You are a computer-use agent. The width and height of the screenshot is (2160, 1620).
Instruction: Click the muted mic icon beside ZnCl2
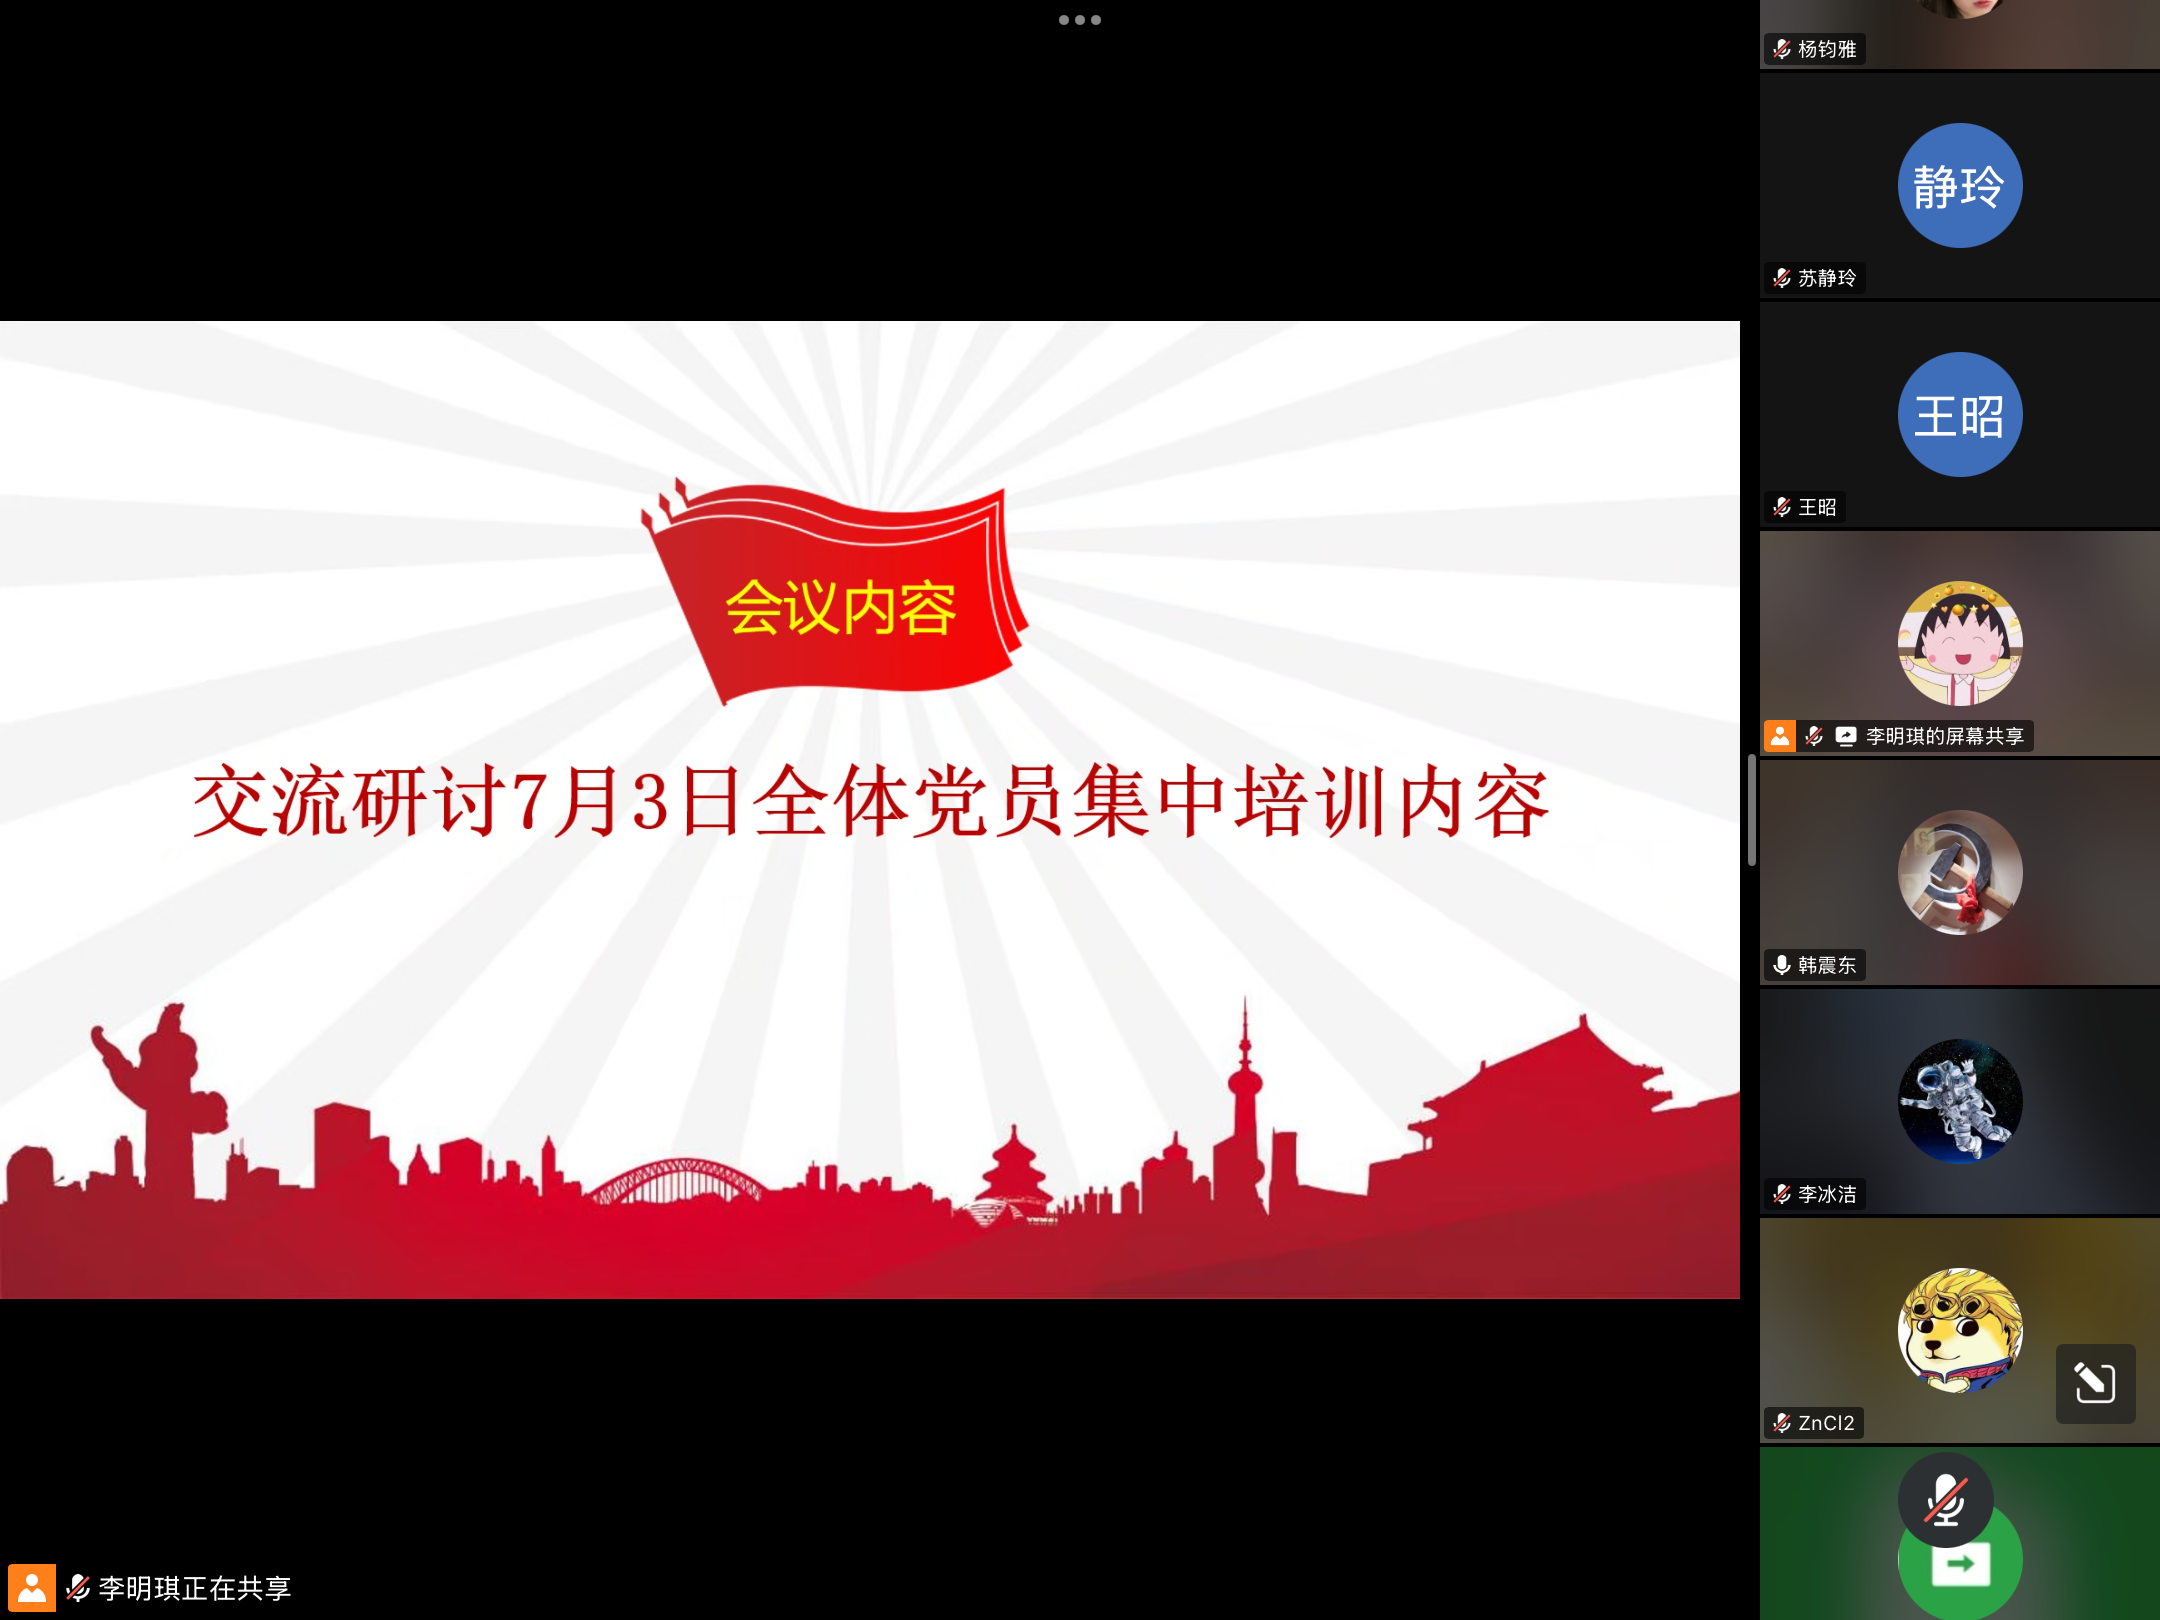pyautogui.click(x=1782, y=1423)
